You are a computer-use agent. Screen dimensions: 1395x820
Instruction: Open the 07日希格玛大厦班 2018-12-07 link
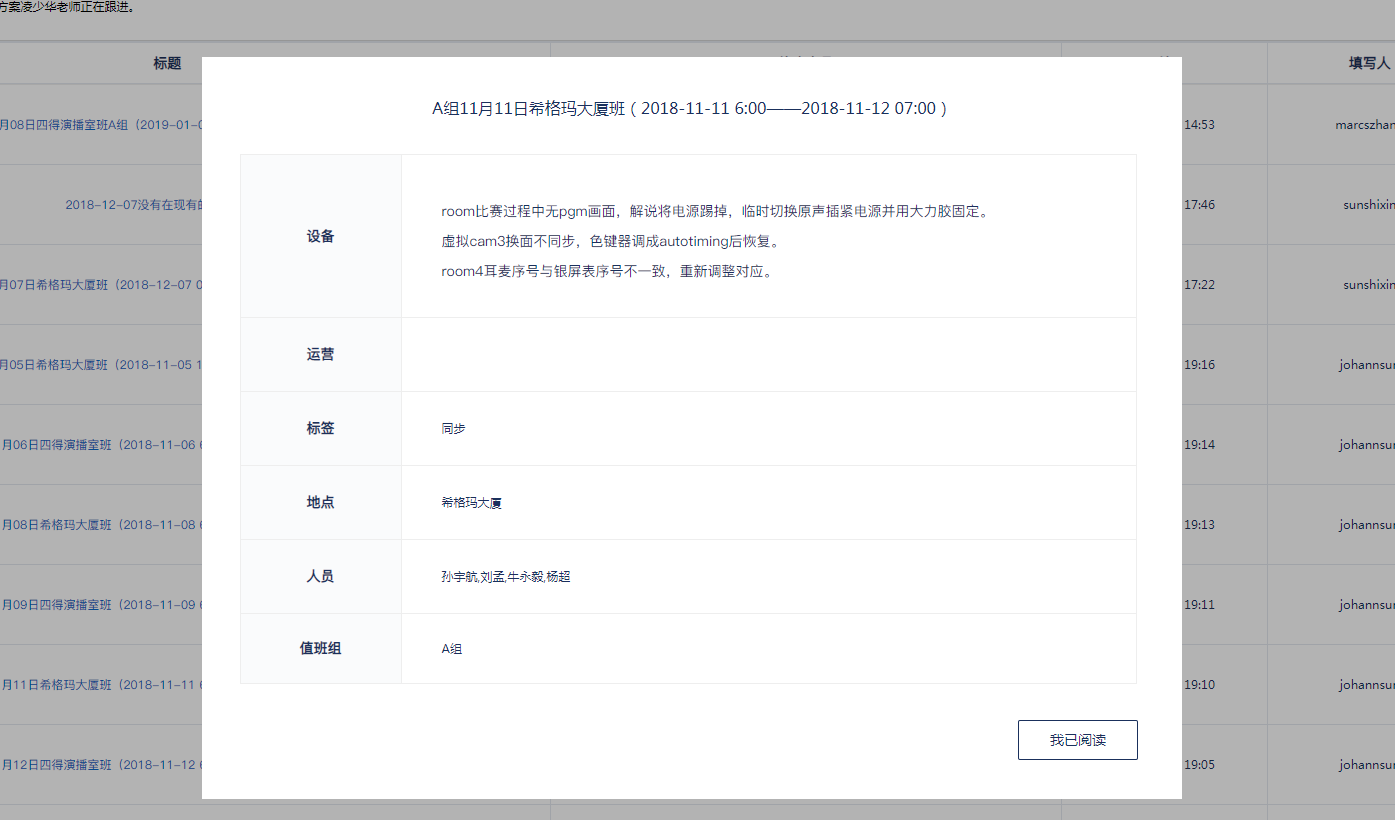[x=101, y=285]
